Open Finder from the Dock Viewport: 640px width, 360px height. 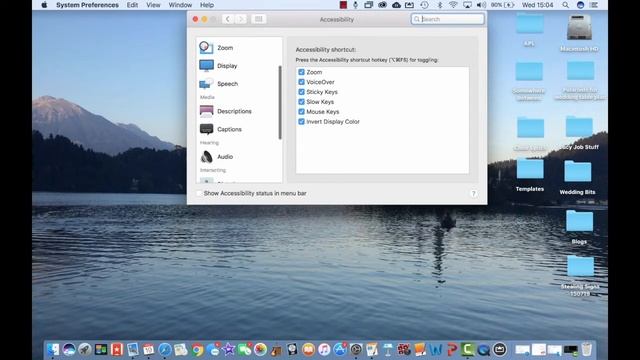(x=53, y=349)
